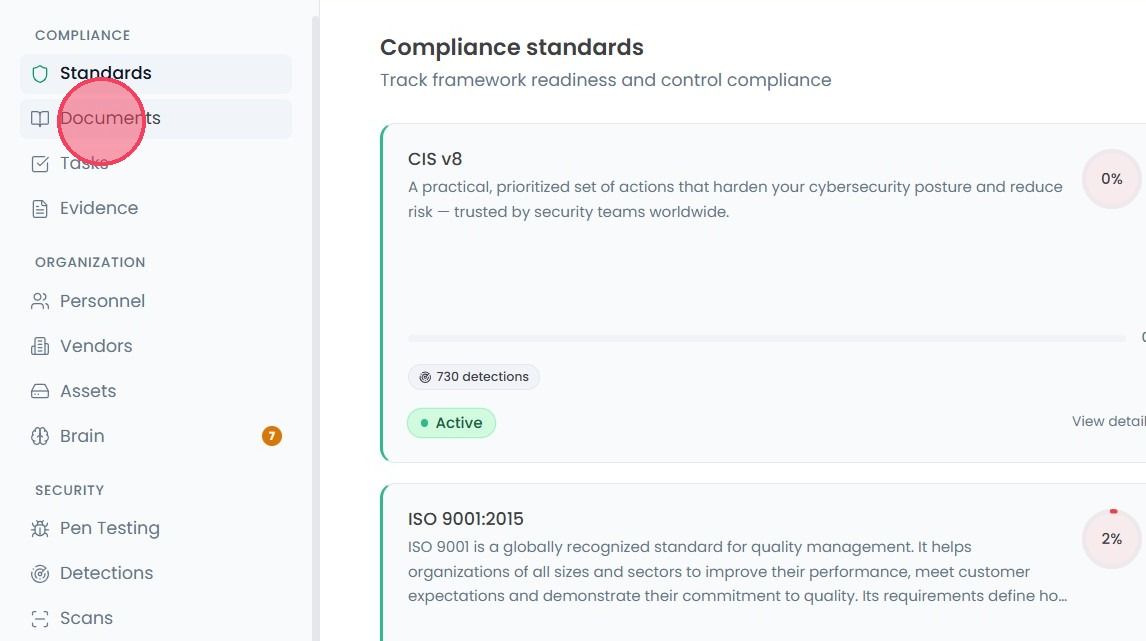Click the SECURITY section label
This screenshot has height=641, width=1146.
click(69, 490)
